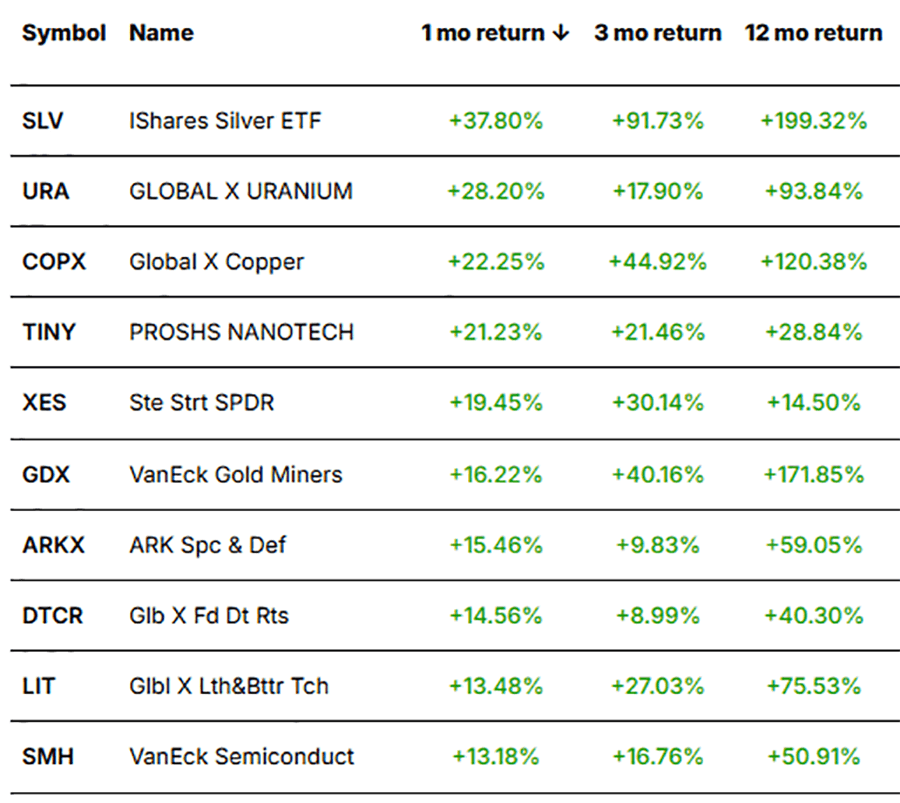The image size is (900, 803).
Task: Open the GDX ticker
Action: click(x=46, y=474)
